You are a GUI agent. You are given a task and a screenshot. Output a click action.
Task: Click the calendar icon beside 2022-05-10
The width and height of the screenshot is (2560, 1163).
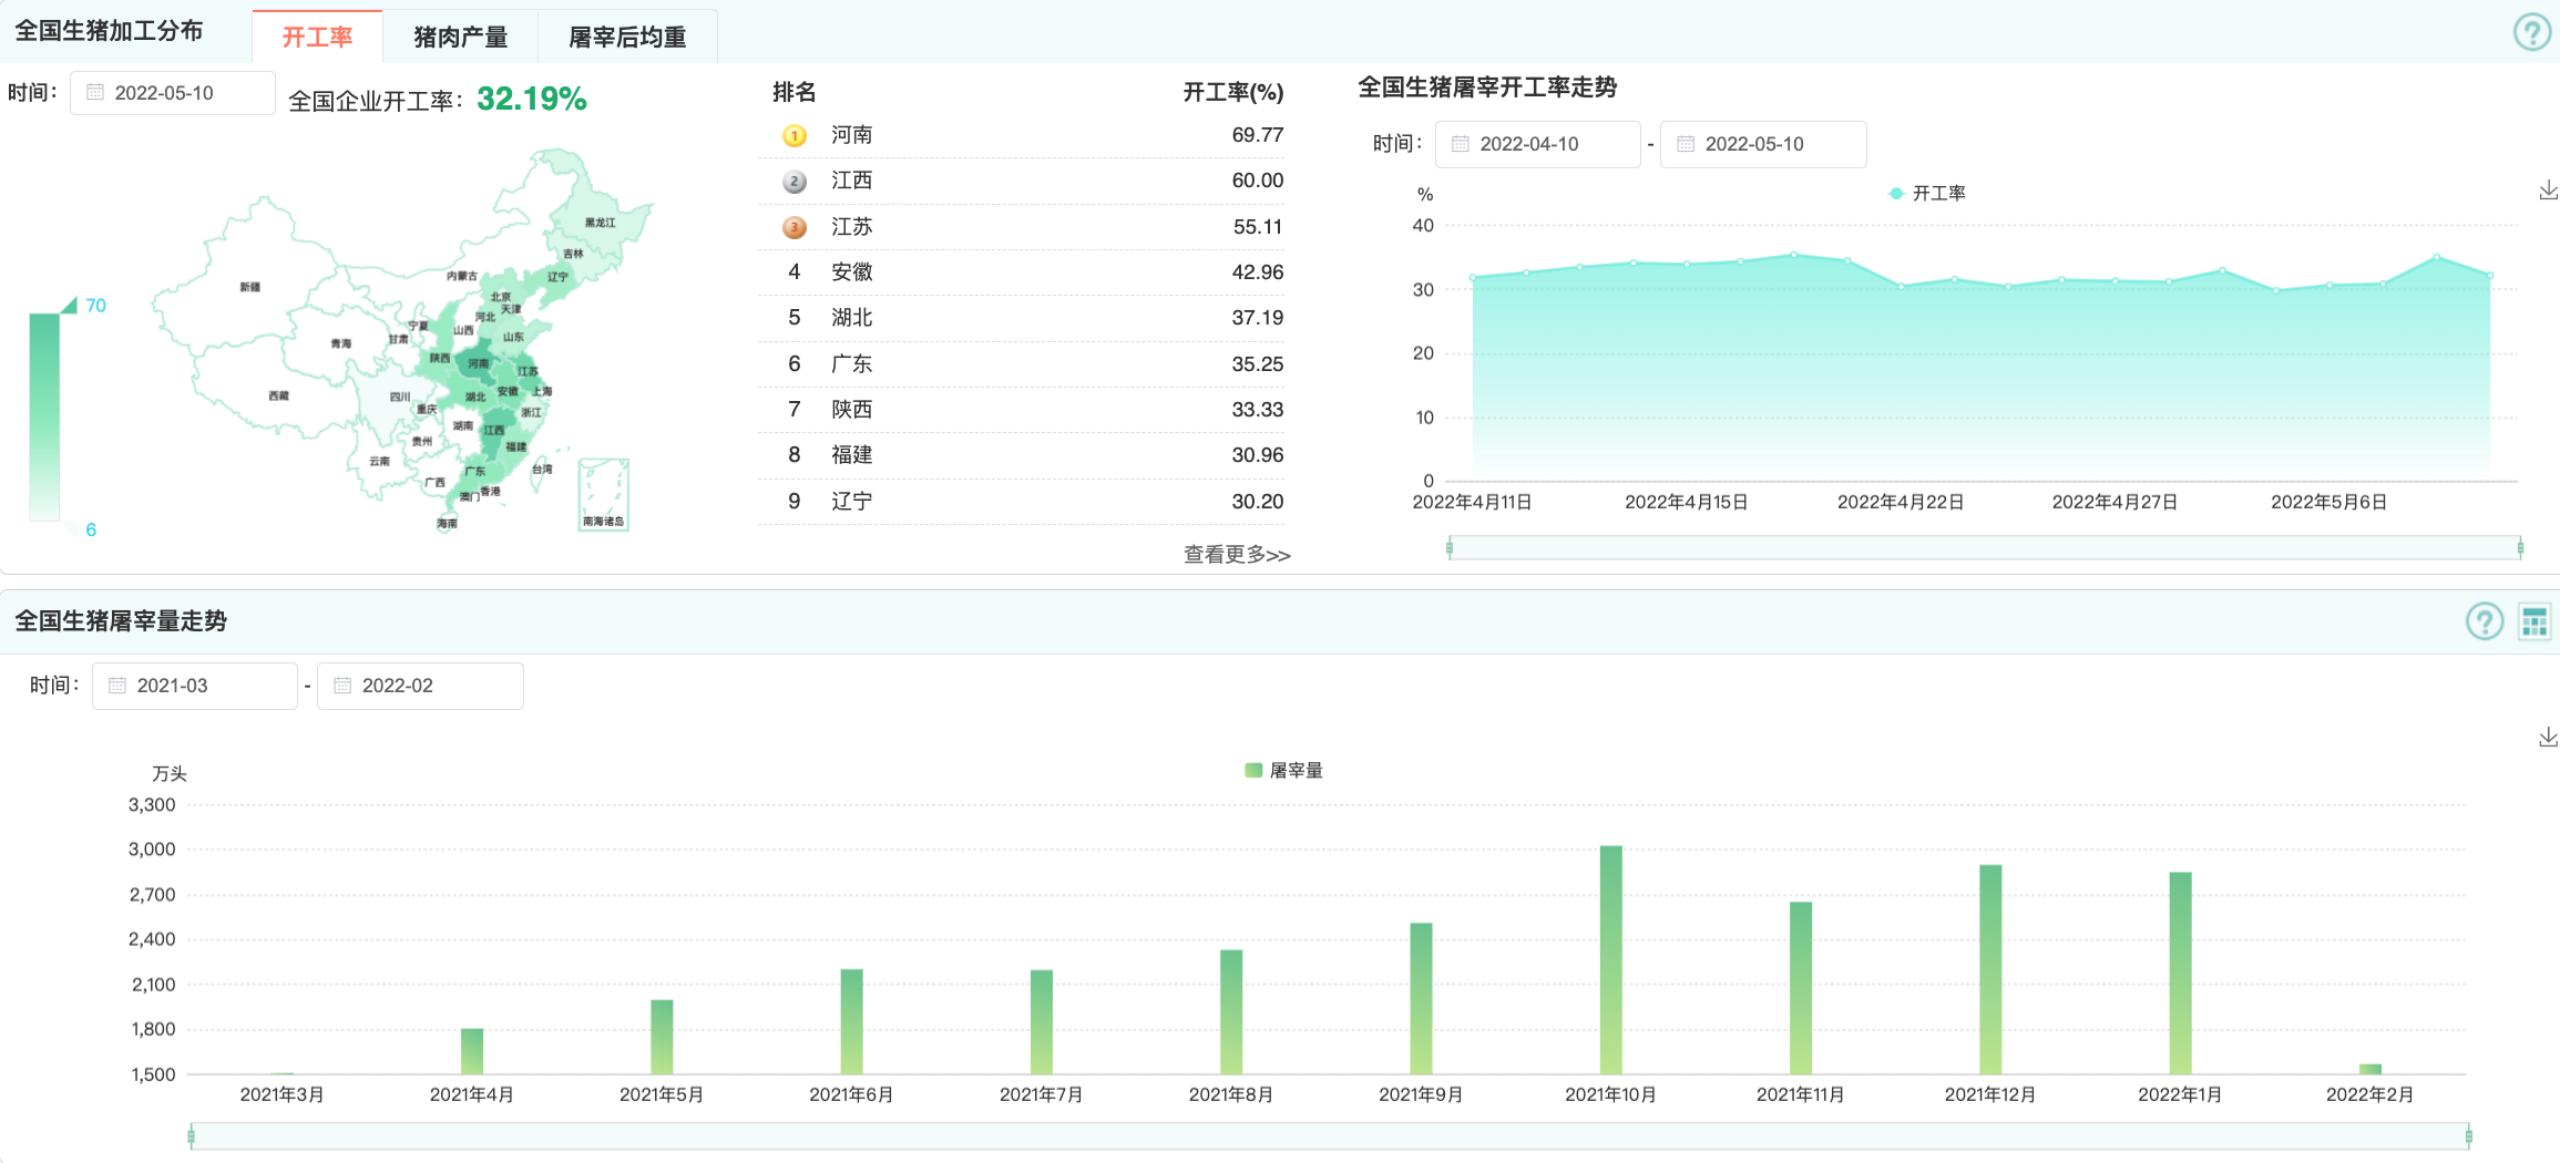pyautogui.click(x=95, y=92)
